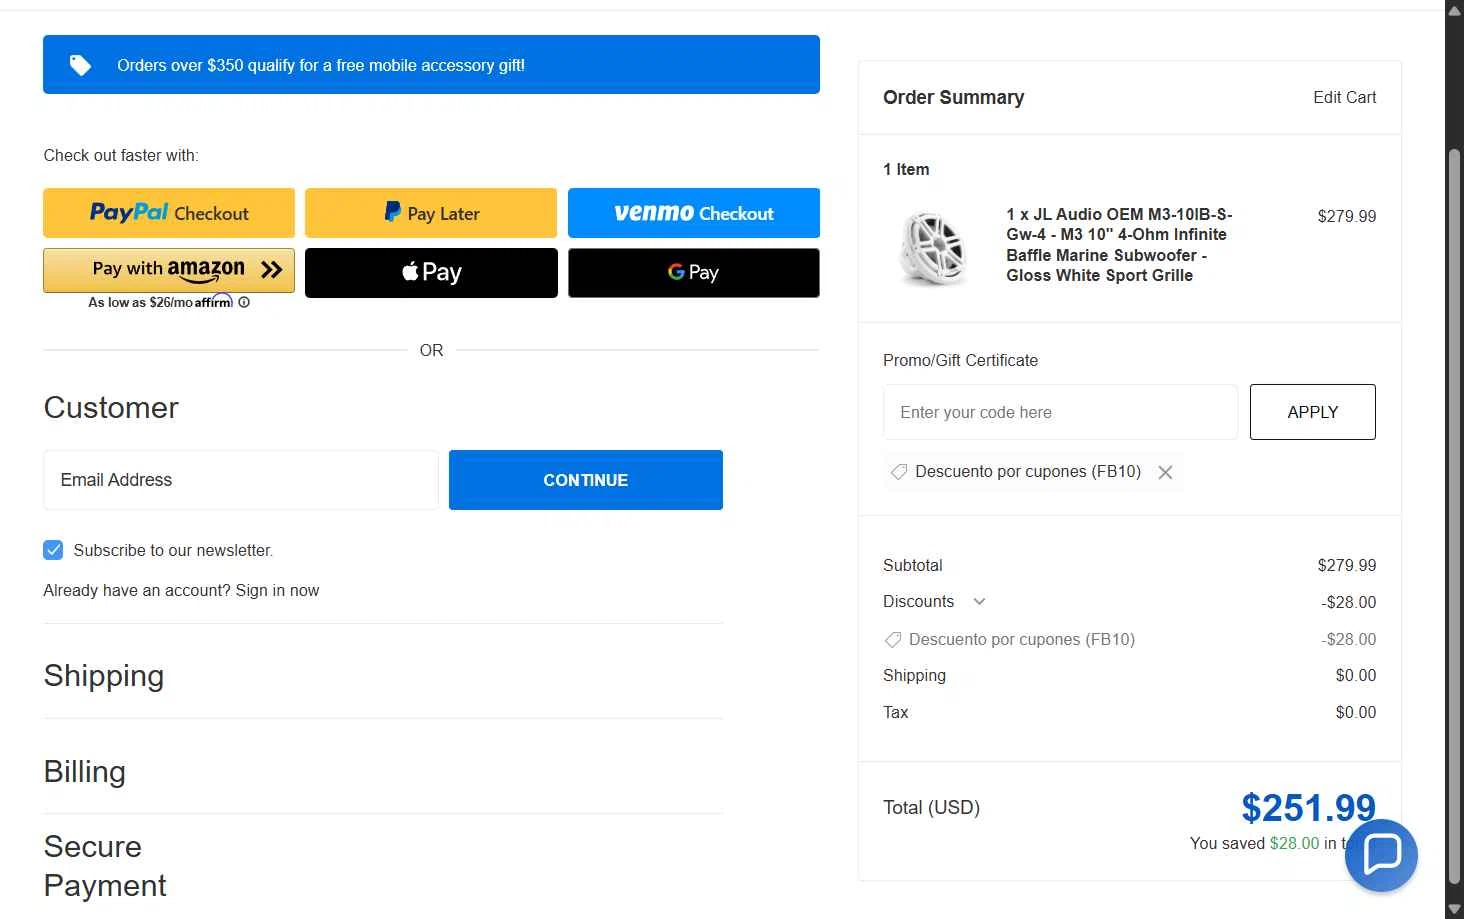Choose the PayPal Pay Later button
1464x919 pixels.
click(x=431, y=213)
